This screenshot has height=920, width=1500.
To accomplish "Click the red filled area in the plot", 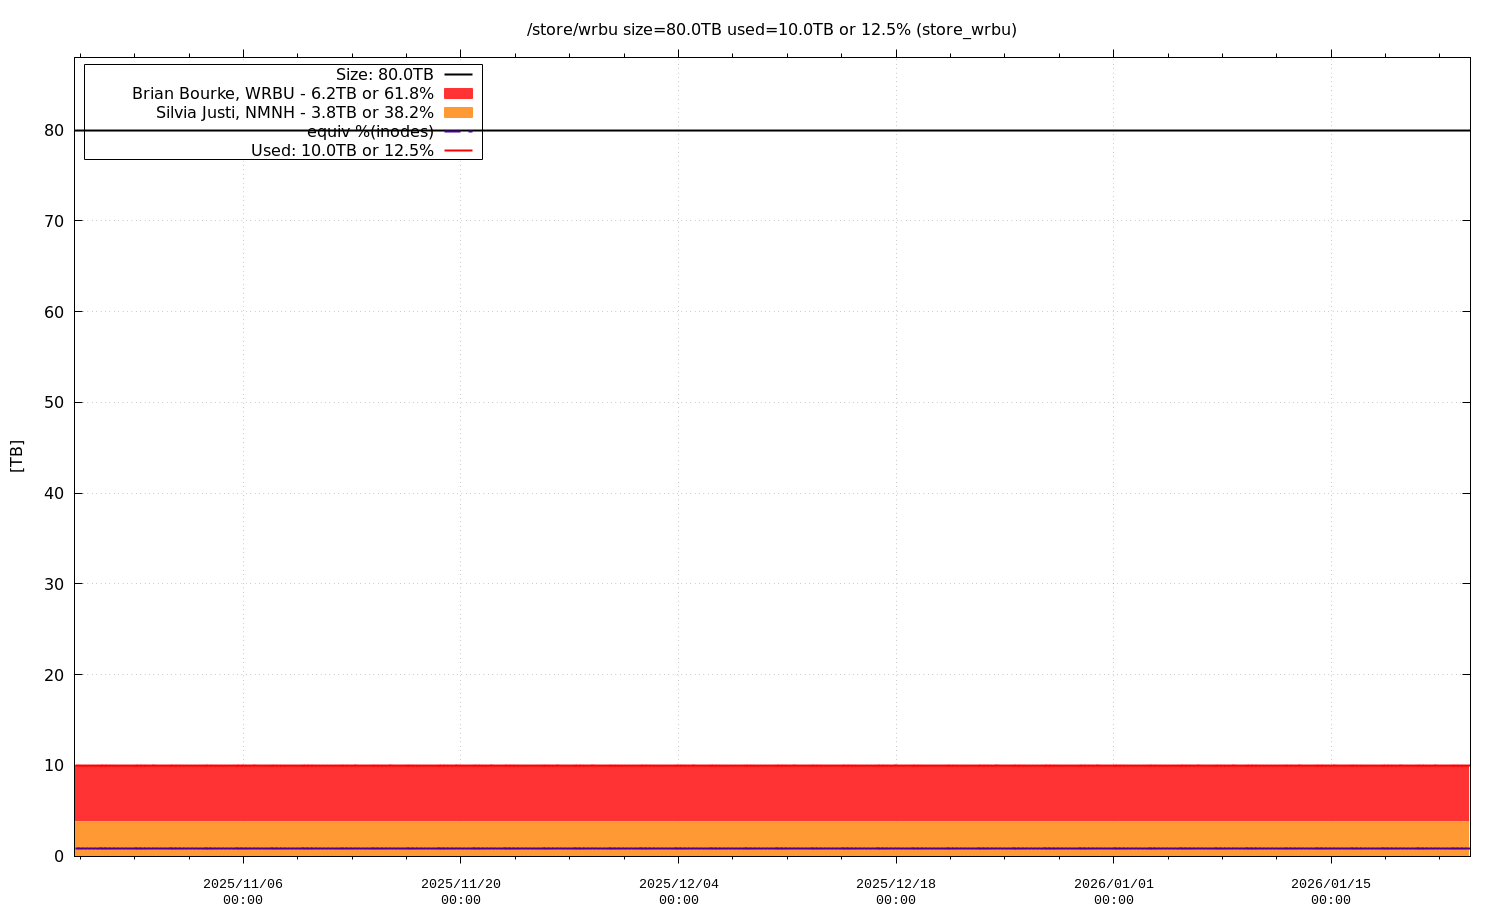I will coord(770,793).
